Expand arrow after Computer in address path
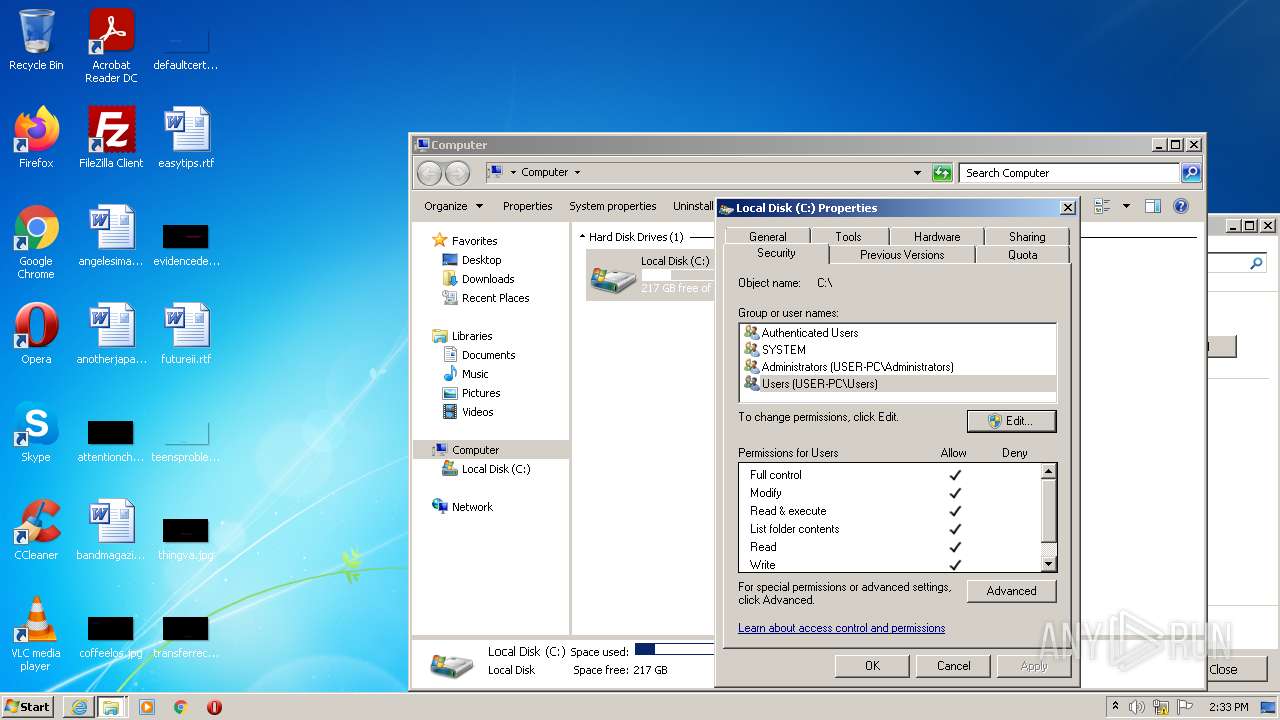Screen dimensions: 1280x720 (577, 173)
